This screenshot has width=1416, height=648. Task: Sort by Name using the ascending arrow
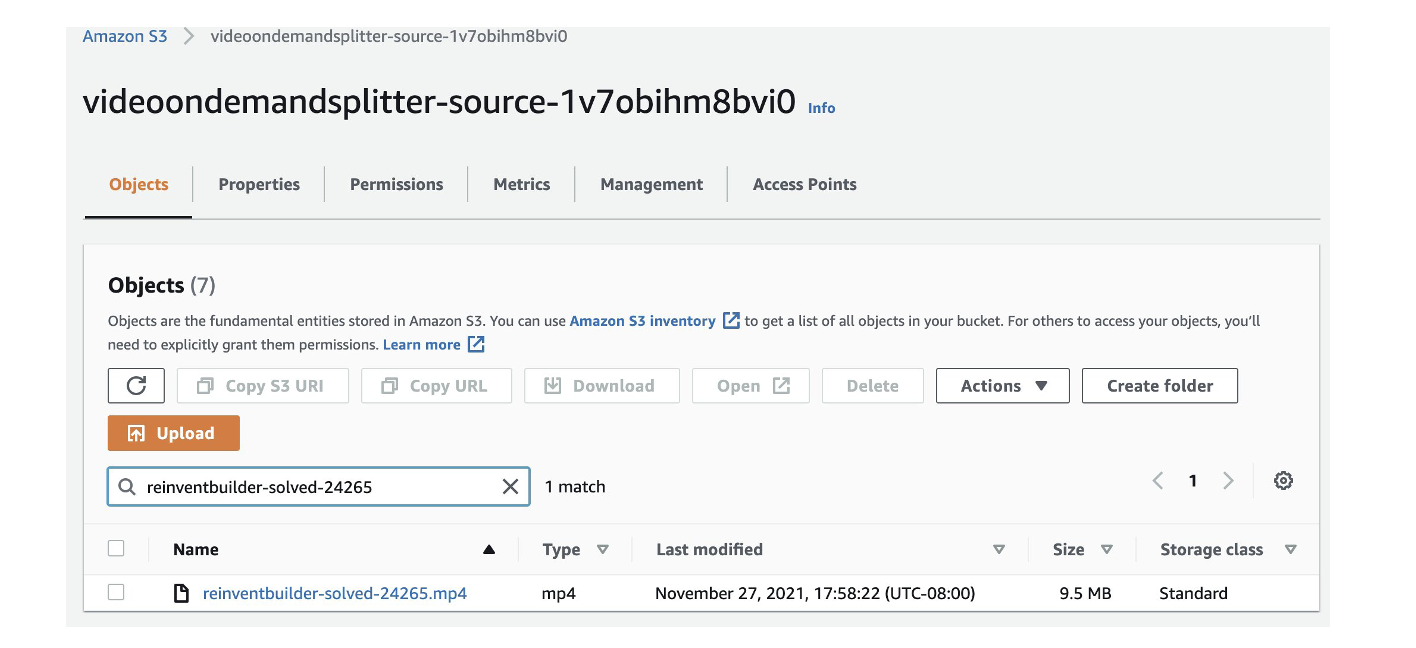click(x=489, y=549)
